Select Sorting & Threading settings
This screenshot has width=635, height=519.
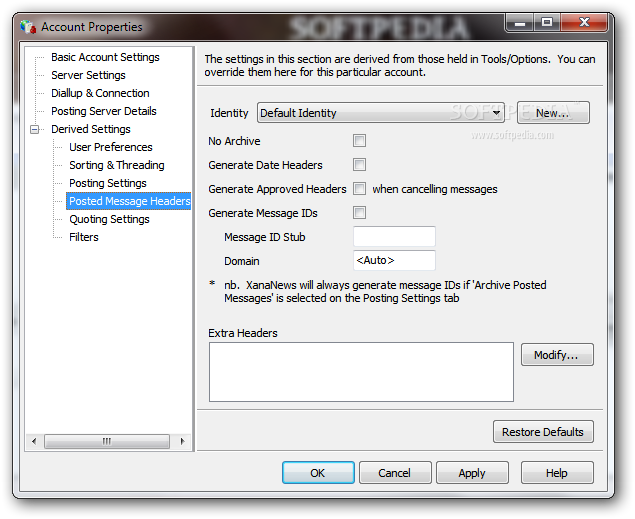tap(117, 165)
